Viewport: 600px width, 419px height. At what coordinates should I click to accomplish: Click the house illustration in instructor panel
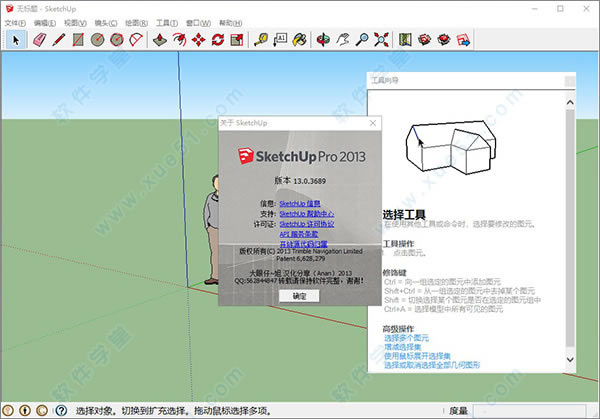451,148
